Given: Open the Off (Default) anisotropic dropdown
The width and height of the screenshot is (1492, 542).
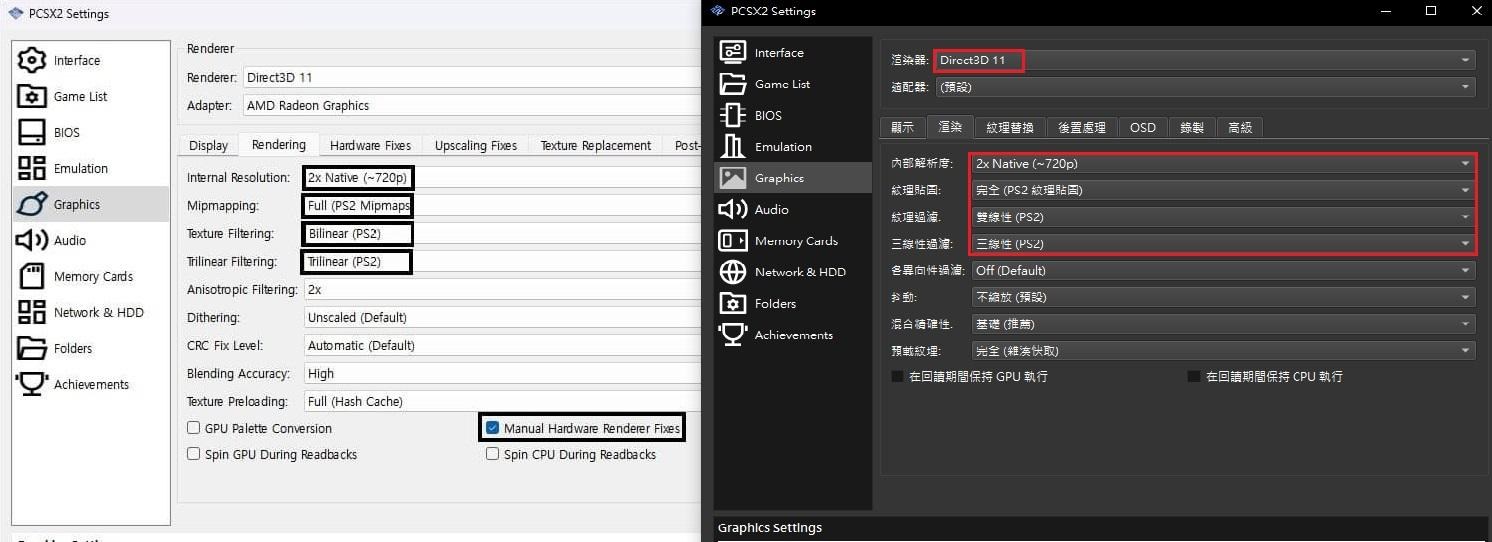Looking at the screenshot, I should click(1222, 270).
